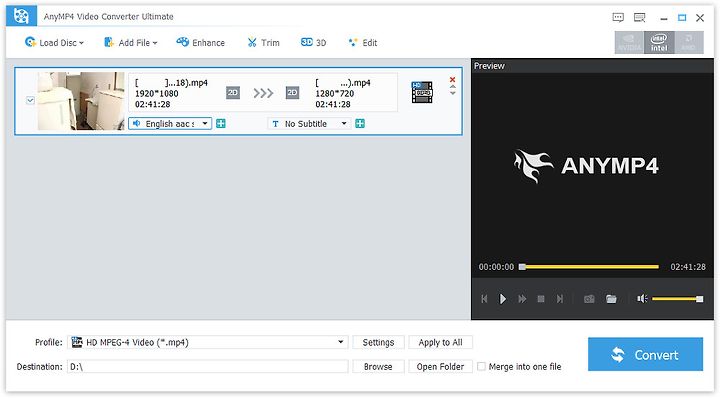The width and height of the screenshot is (720, 398).
Task: Enable Merge into one file
Action: tap(481, 366)
